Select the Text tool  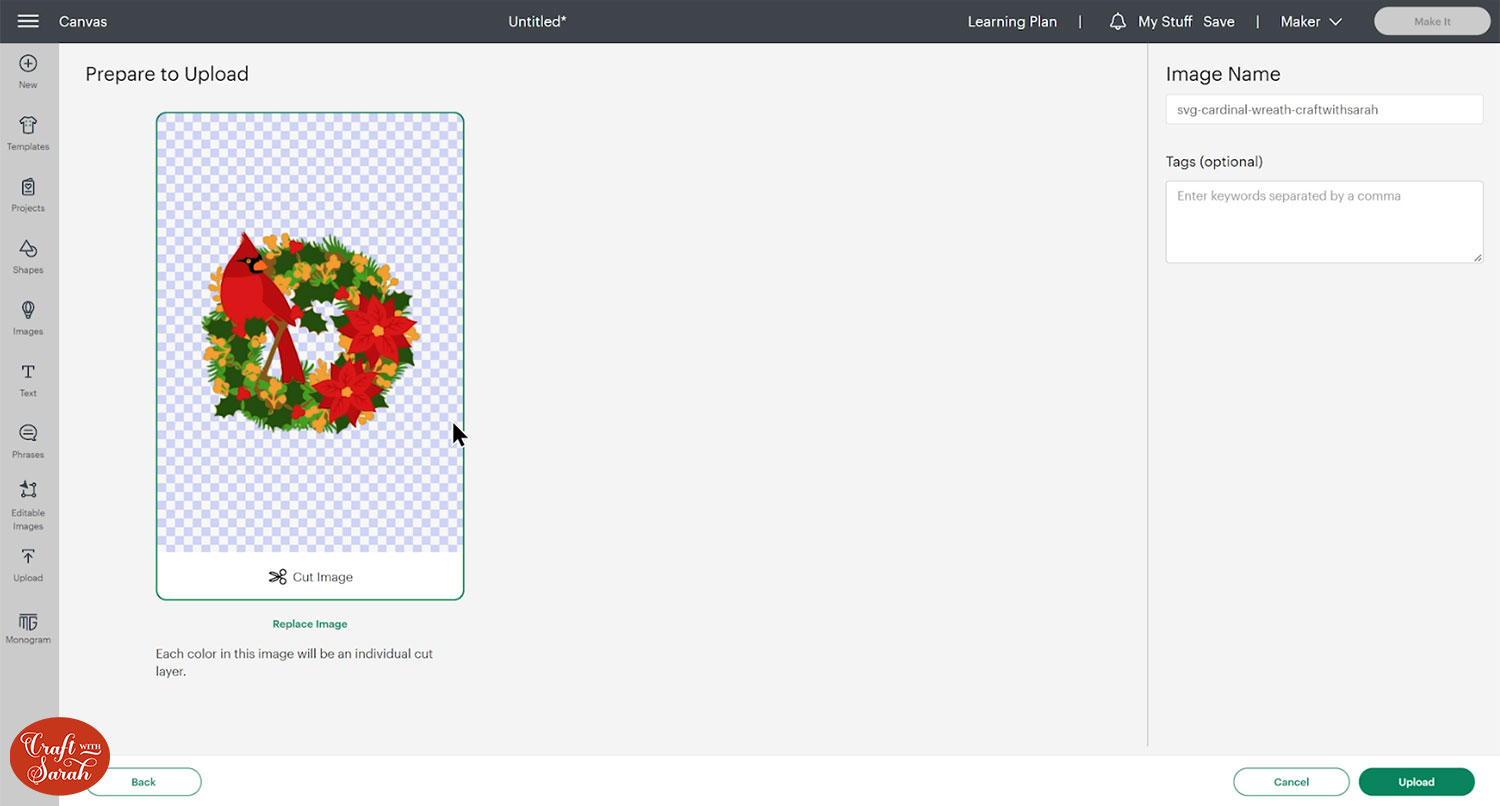pos(28,379)
